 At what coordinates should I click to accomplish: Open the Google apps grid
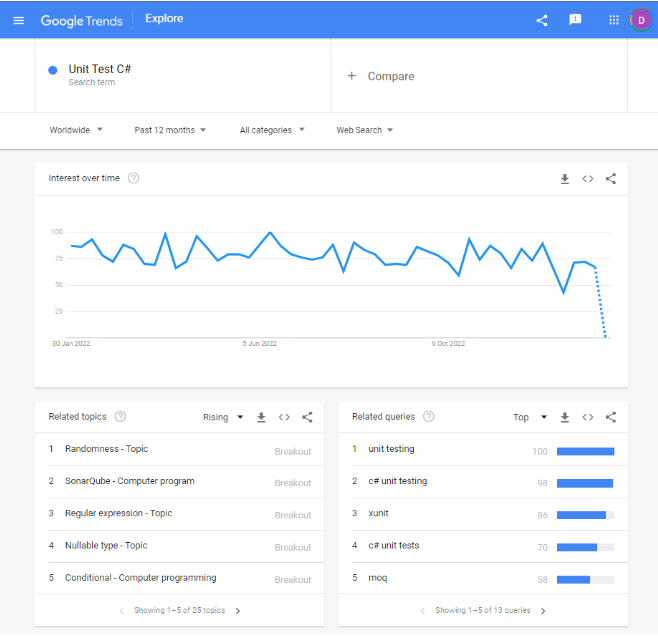(x=614, y=20)
